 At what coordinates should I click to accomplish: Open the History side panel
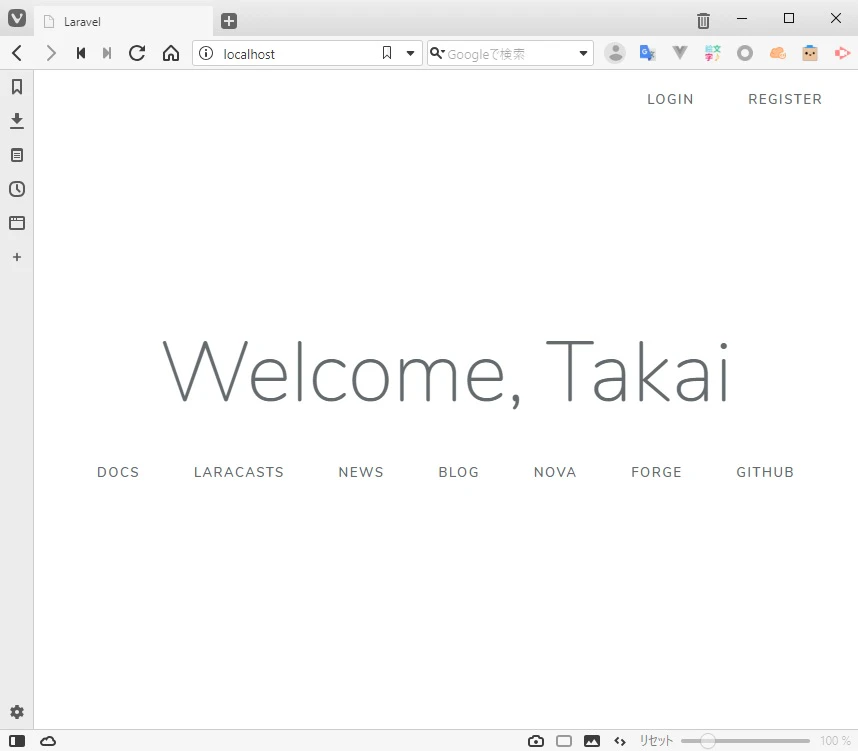17,189
